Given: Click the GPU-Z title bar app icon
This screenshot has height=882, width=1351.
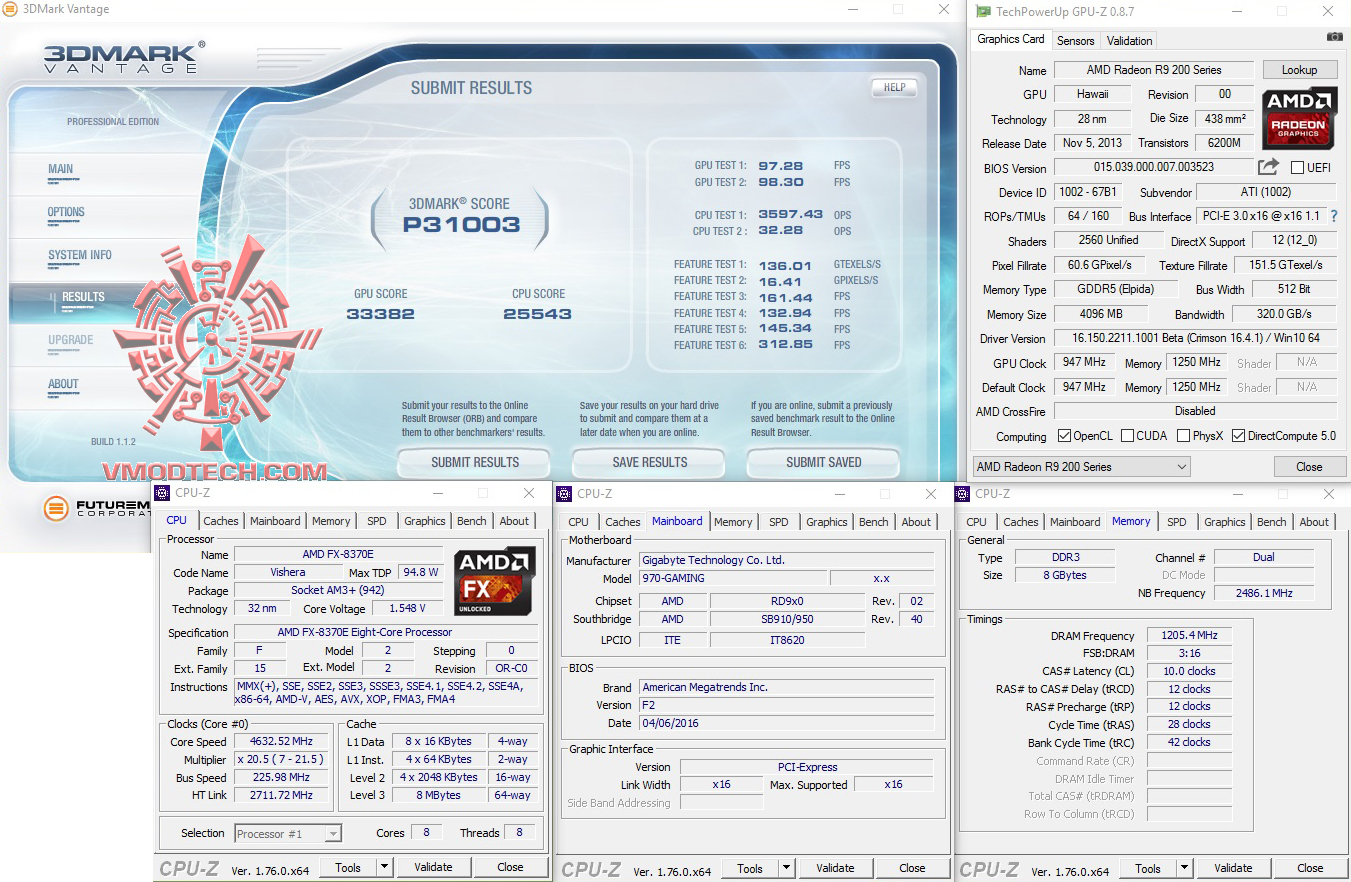Looking at the screenshot, I should point(983,11).
